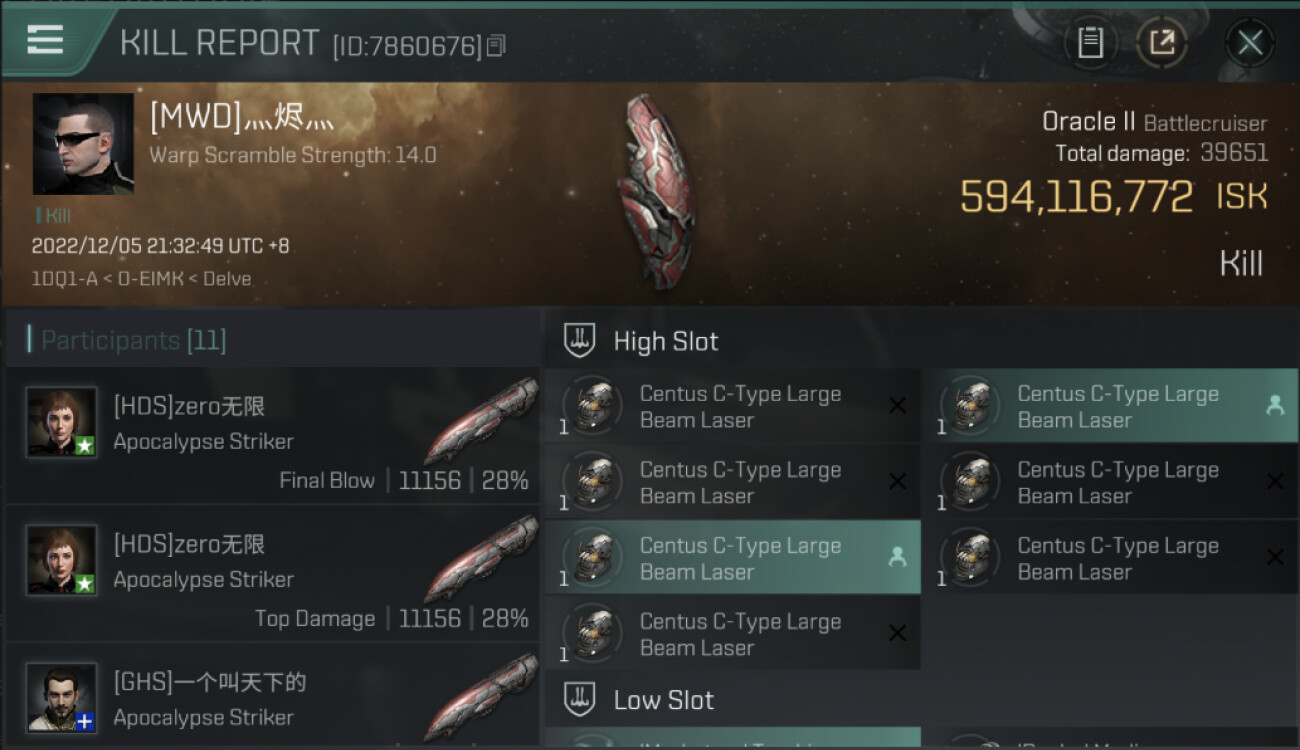Close the Kill Report window

click(x=1250, y=42)
